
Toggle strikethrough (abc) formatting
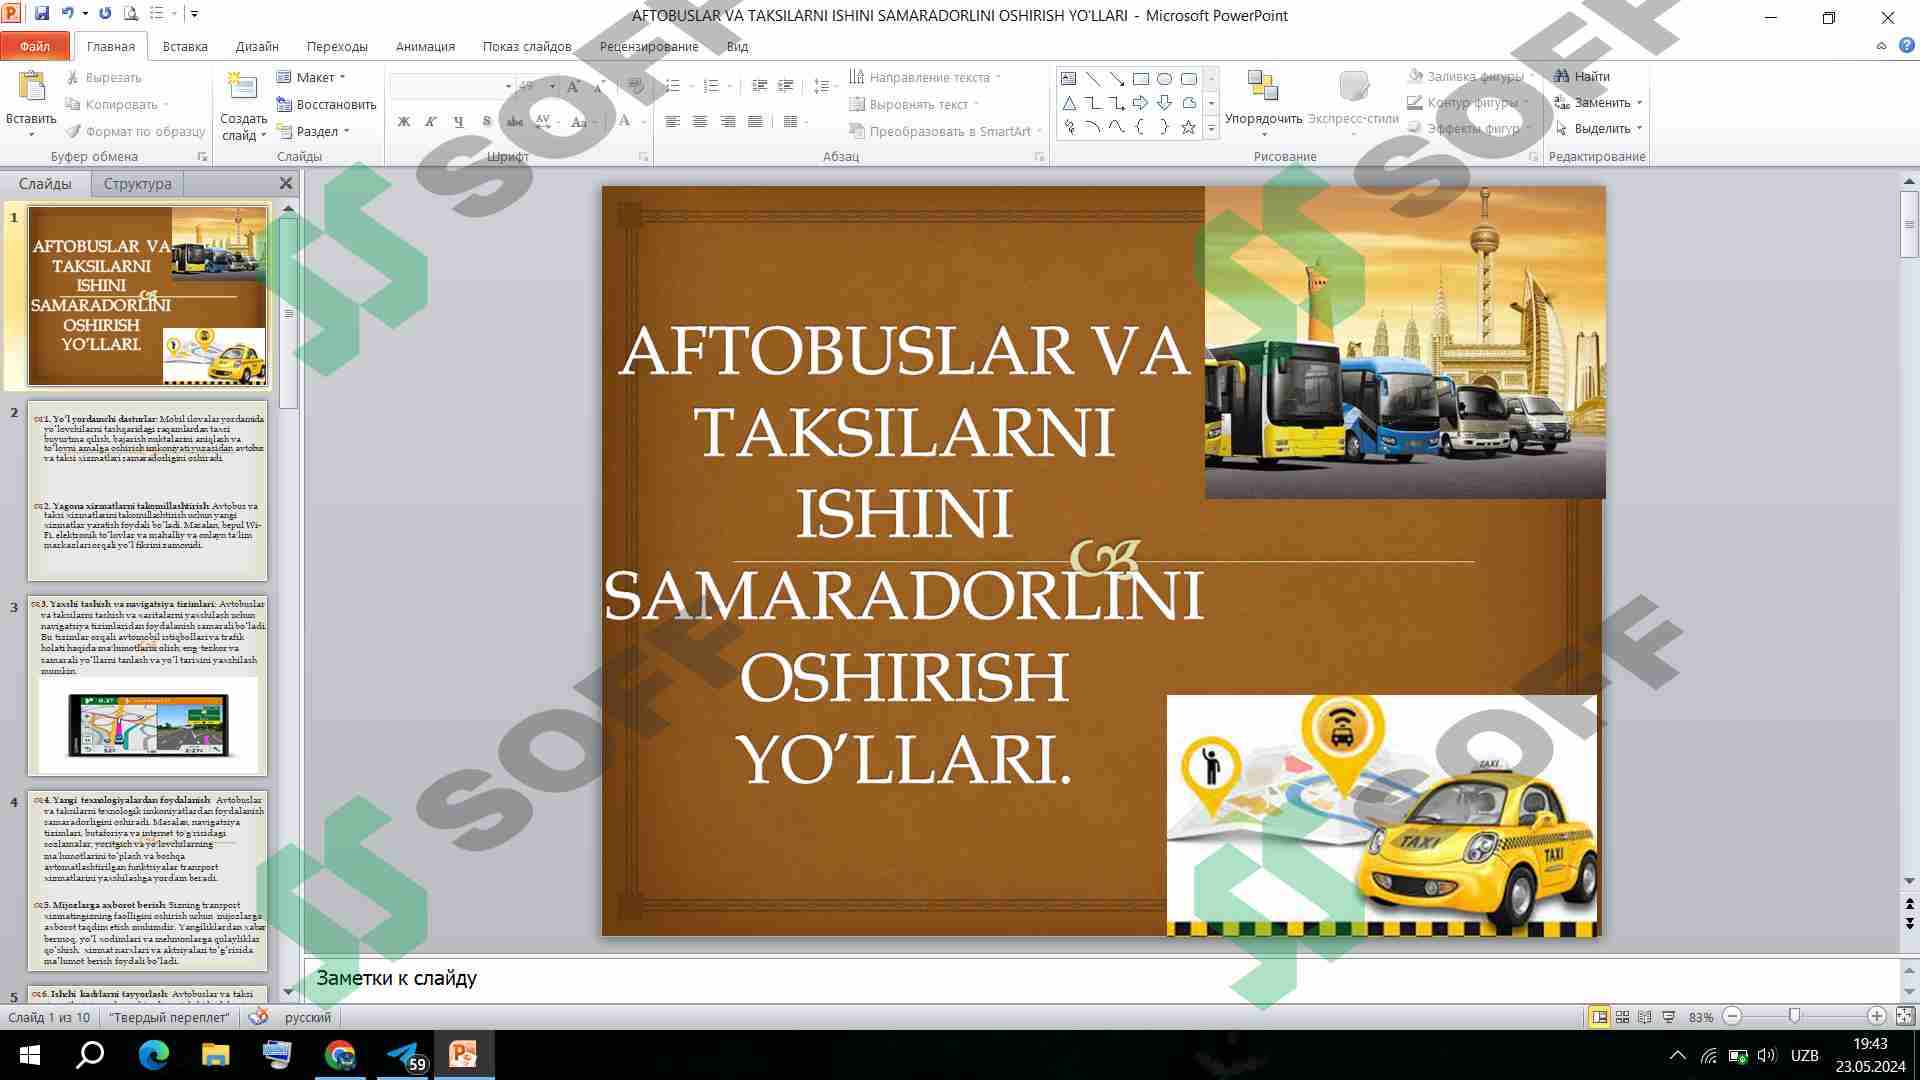(515, 121)
